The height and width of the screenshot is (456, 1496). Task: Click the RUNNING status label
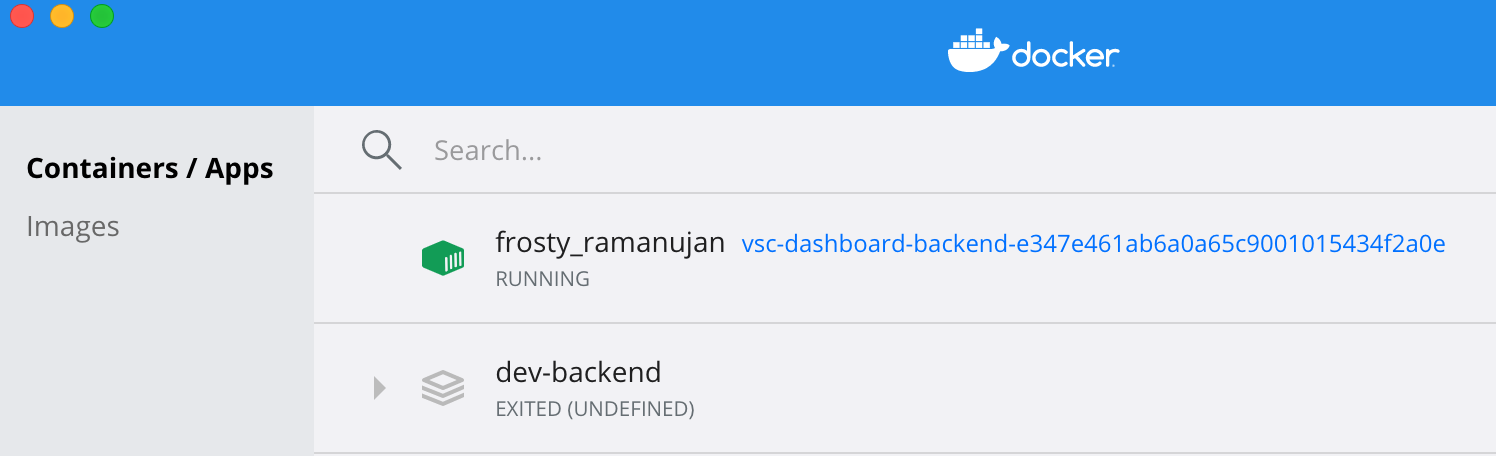tap(542, 279)
